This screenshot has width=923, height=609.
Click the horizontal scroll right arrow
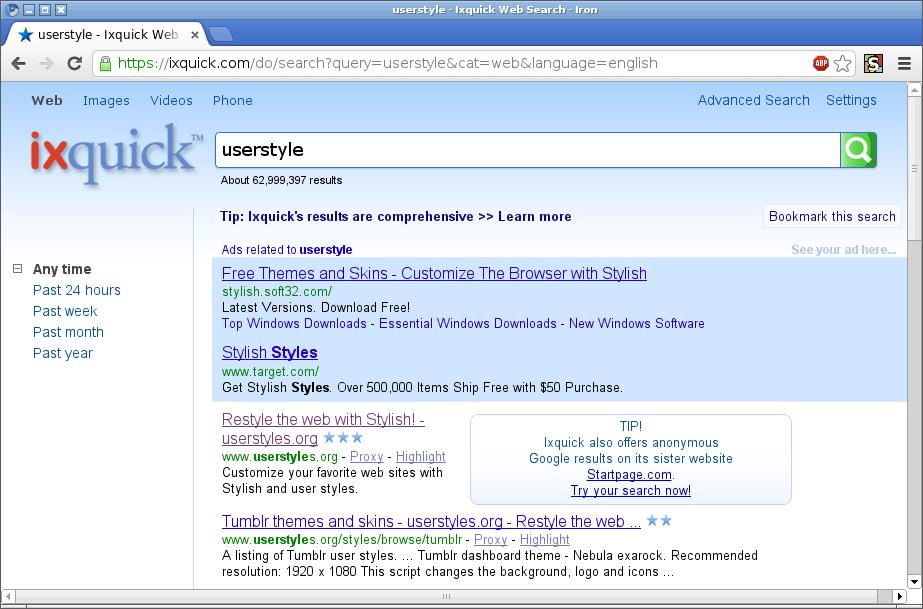[899, 596]
